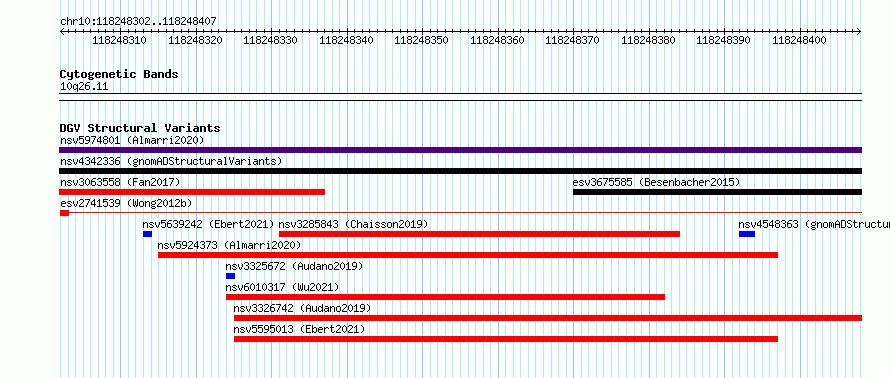Click the Cytogenetic Bands track title

tap(119, 74)
